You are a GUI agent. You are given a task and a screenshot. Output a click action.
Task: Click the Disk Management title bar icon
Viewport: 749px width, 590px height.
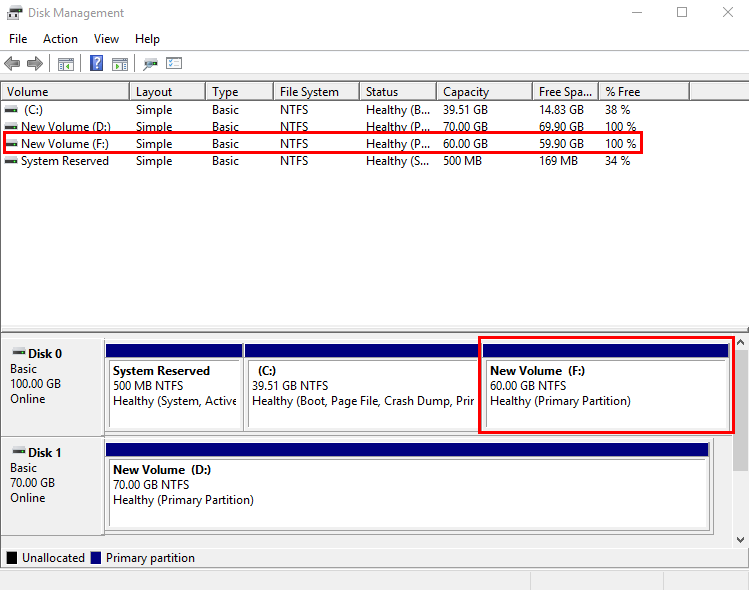coord(14,12)
